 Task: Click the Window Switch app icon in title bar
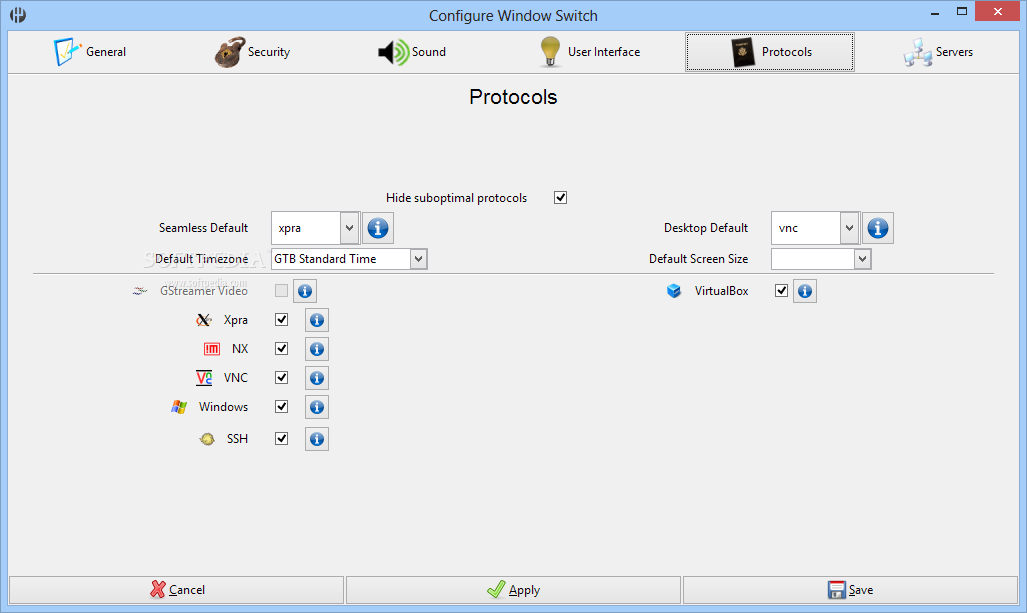pyautogui.click(x=18, y=14)
